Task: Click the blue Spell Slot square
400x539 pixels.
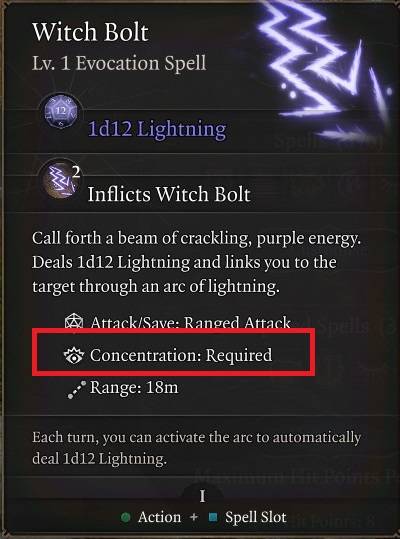Action: tap(213, 517)
